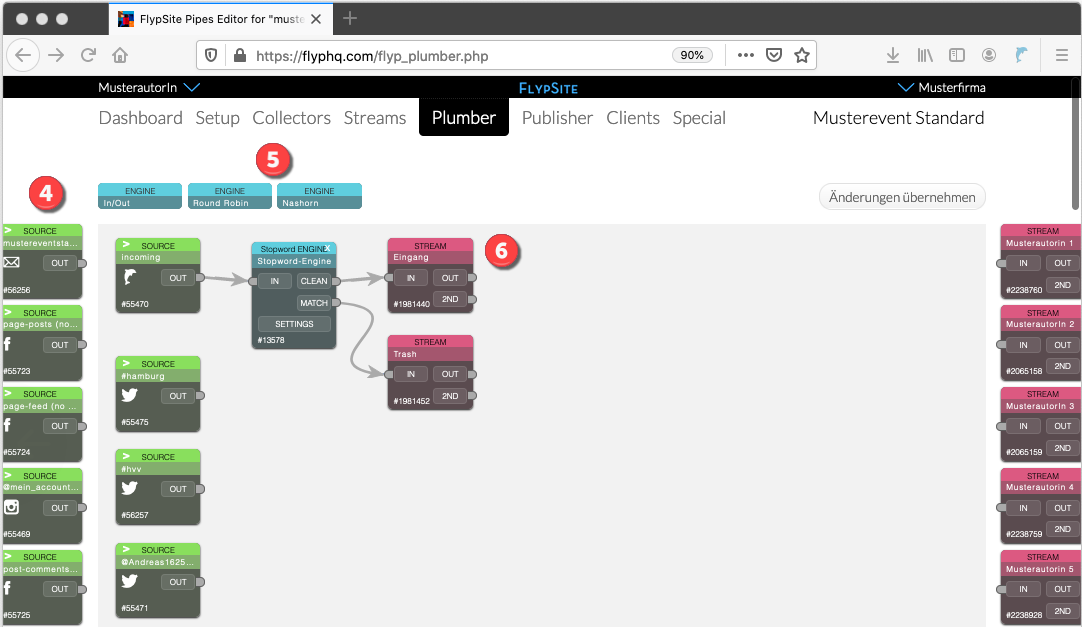Click the MATCH output of Stopword-Engine
Screen dimensions: 1082x627
pos(314,303)
